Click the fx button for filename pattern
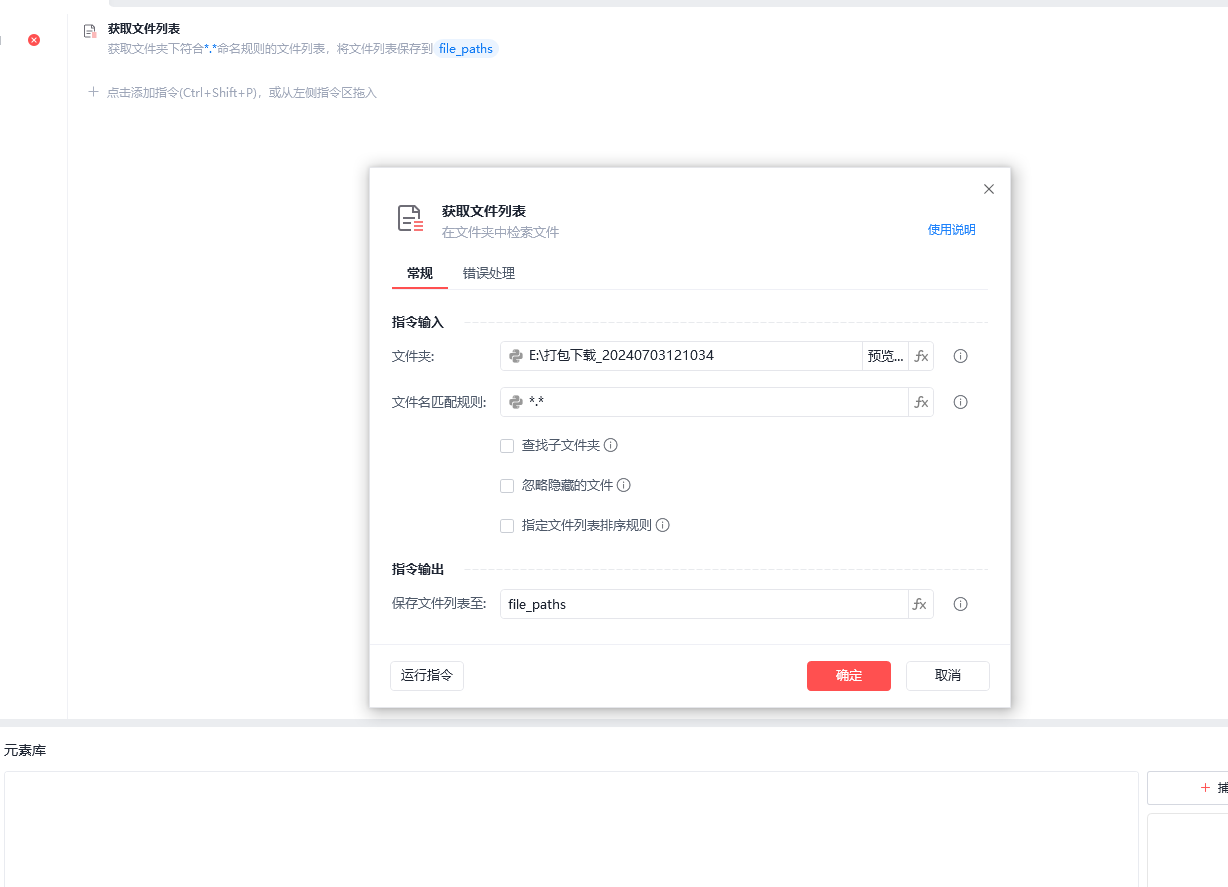Screen dimensions: 1228x887 pyautogui.click(x=921, y=402)
